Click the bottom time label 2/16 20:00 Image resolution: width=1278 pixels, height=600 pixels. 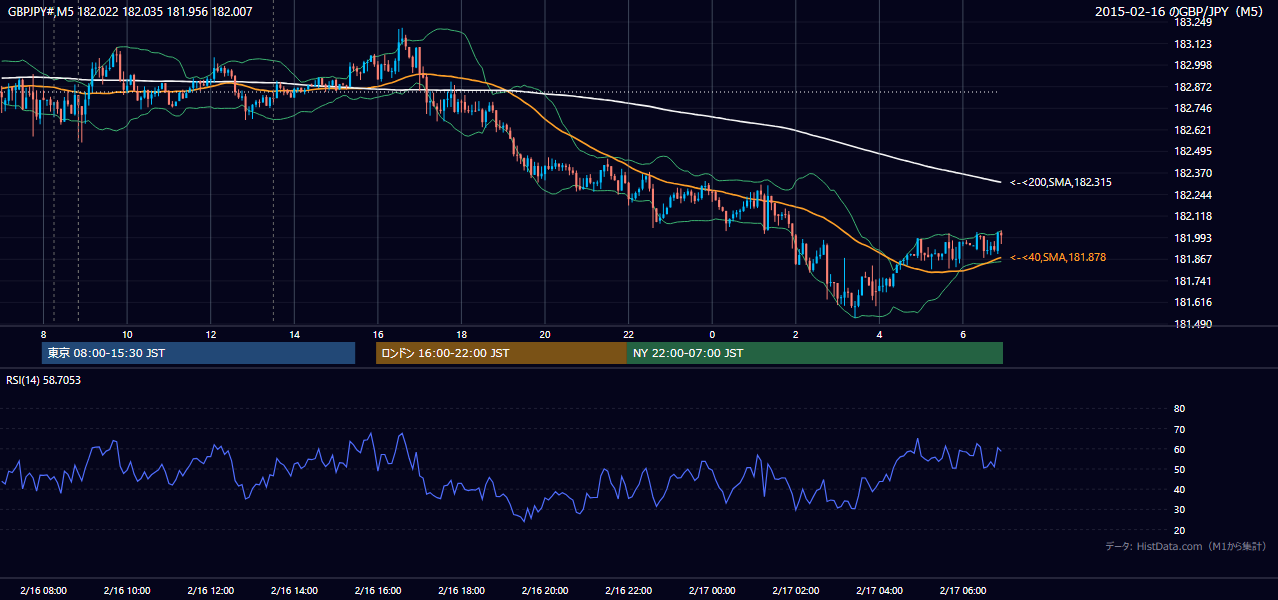coord(545,590)
